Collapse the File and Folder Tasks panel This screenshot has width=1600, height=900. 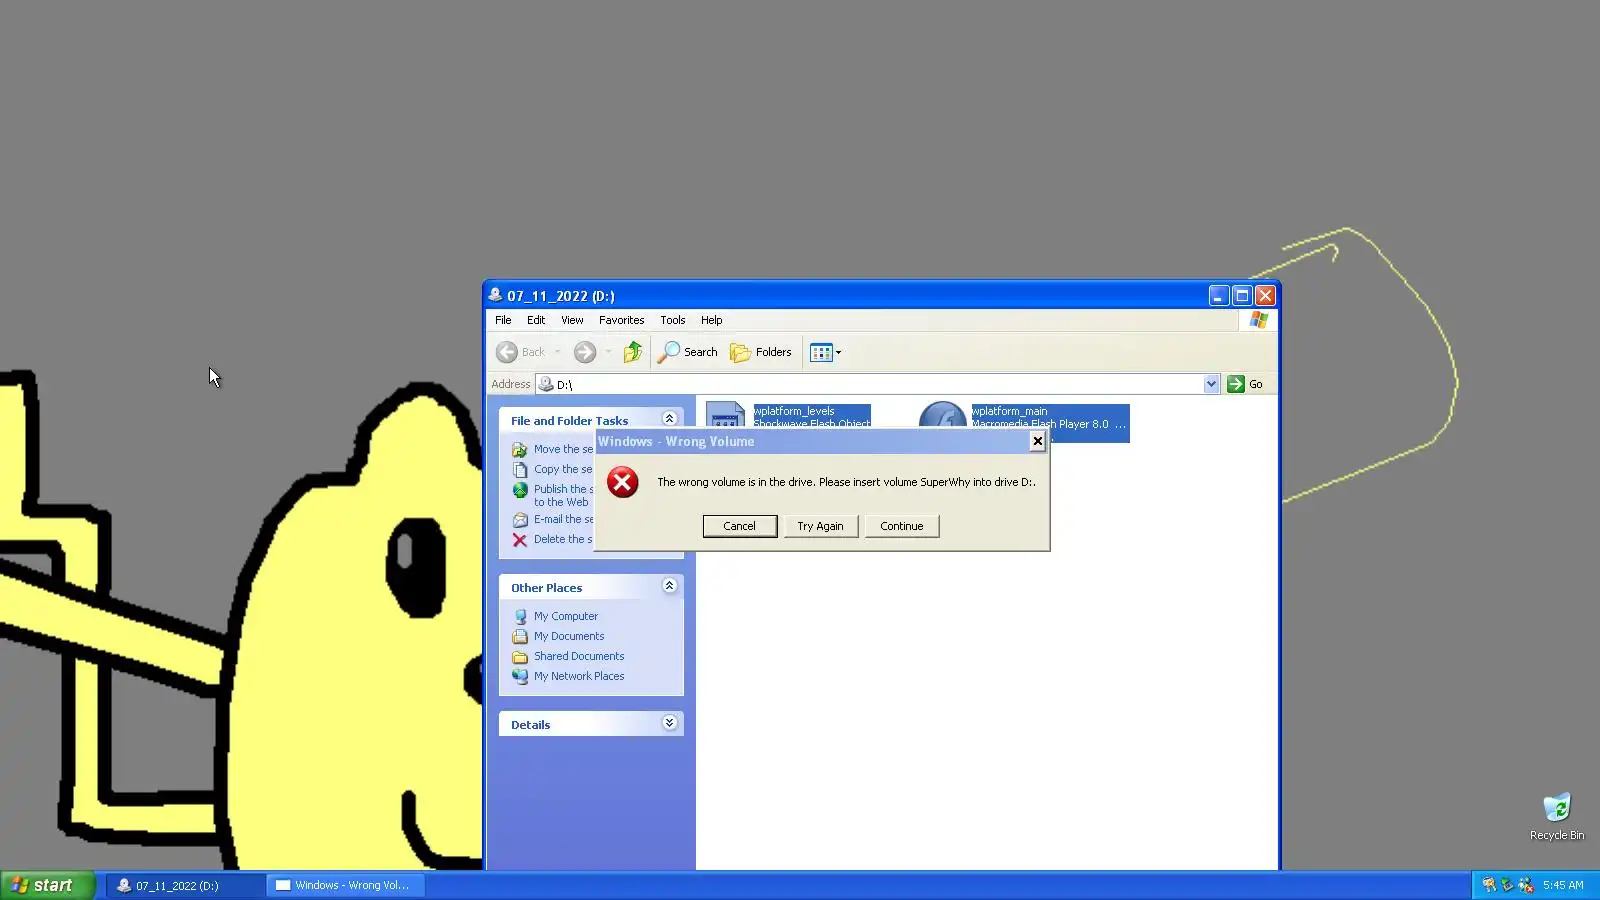tap(669, 419)
